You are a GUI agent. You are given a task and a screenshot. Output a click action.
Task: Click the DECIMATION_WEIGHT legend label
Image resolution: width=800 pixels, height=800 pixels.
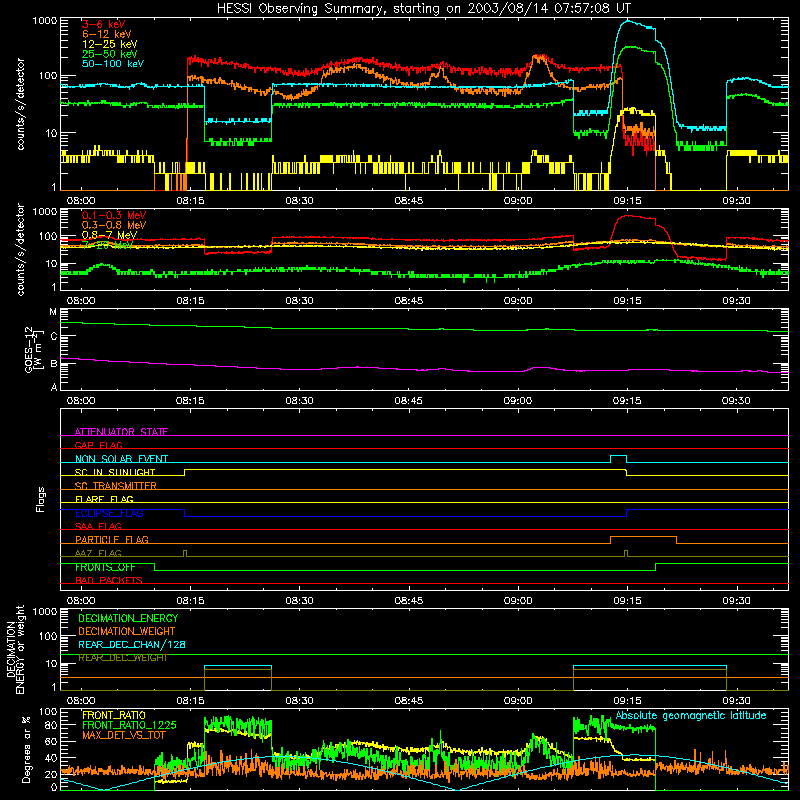pyautogui.click(x=127, y=631)
